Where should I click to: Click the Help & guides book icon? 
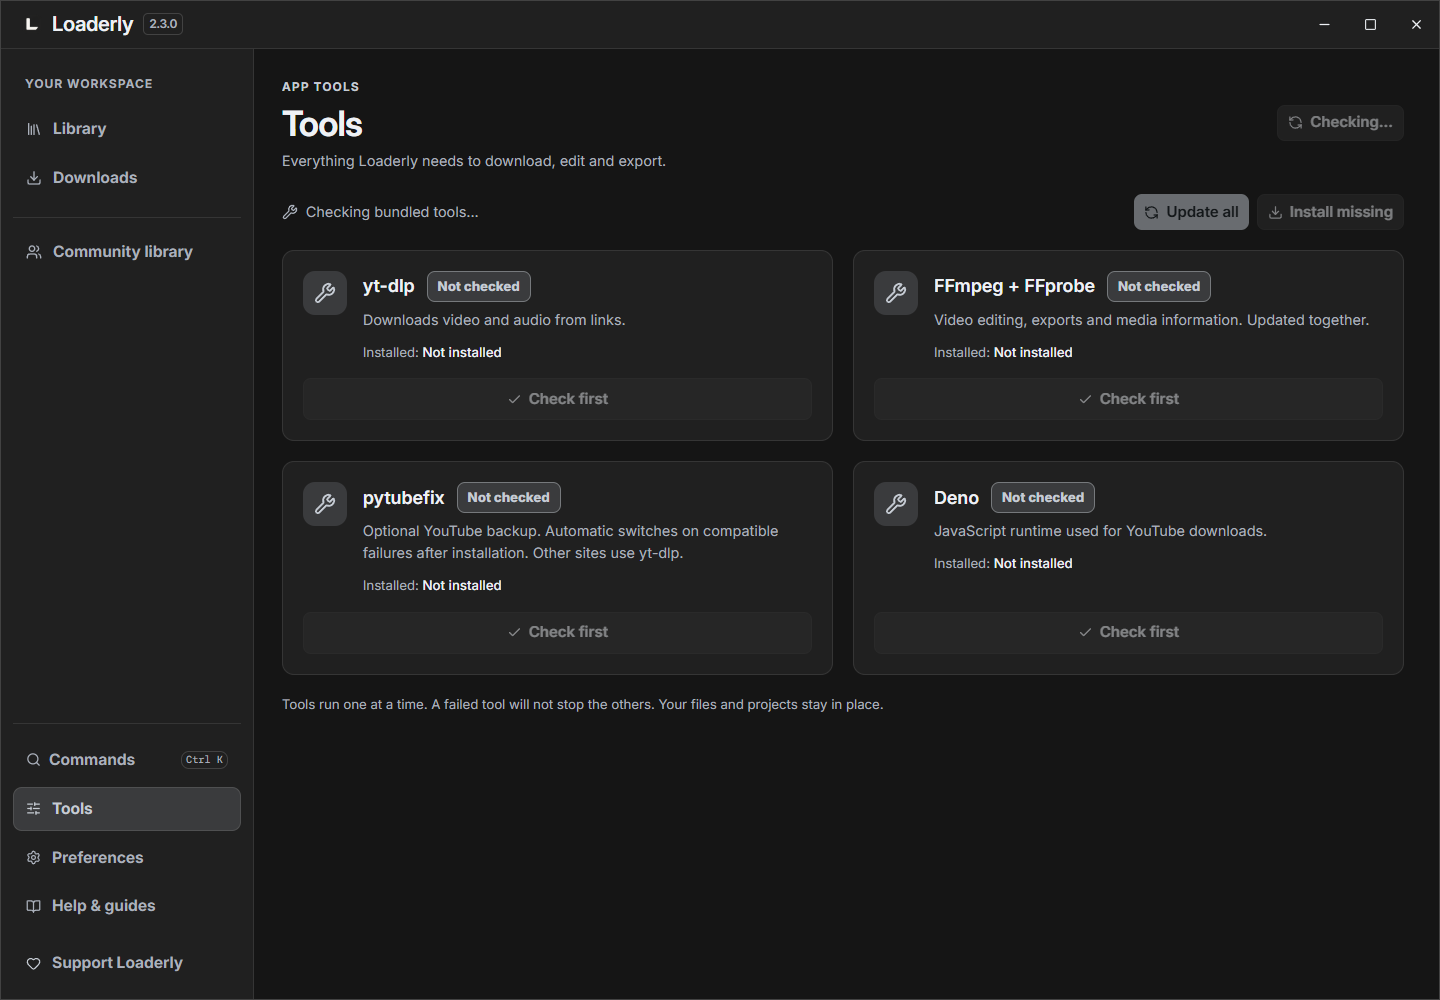click(34, 906)
